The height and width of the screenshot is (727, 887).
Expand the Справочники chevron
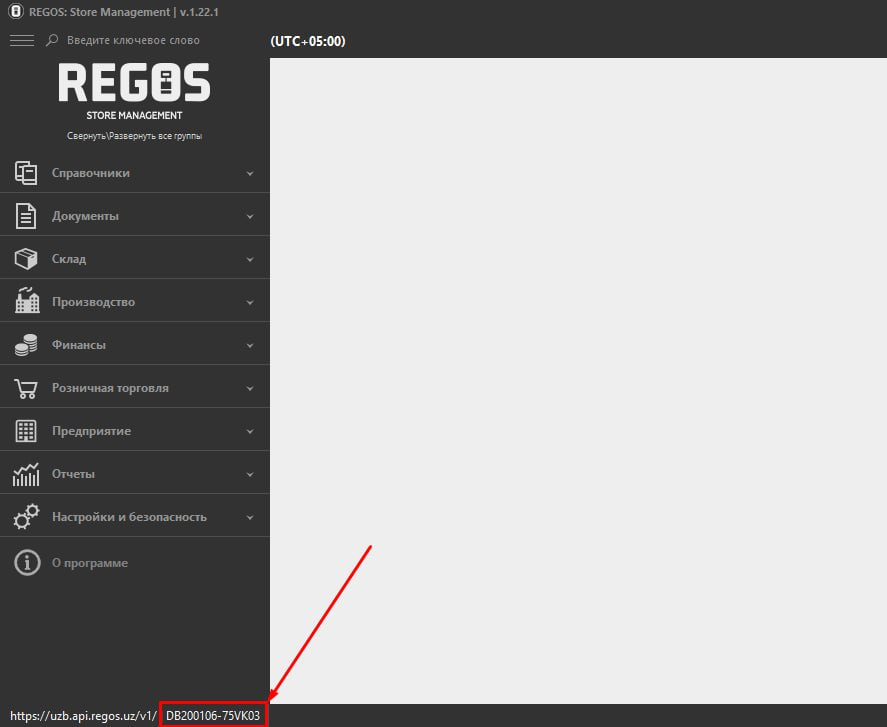pos(249,173)
